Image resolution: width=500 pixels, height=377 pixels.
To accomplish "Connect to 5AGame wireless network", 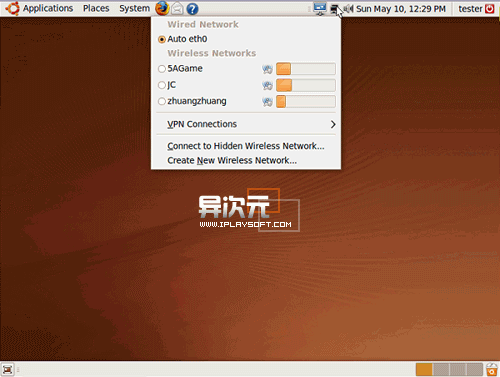I will 246,69.
